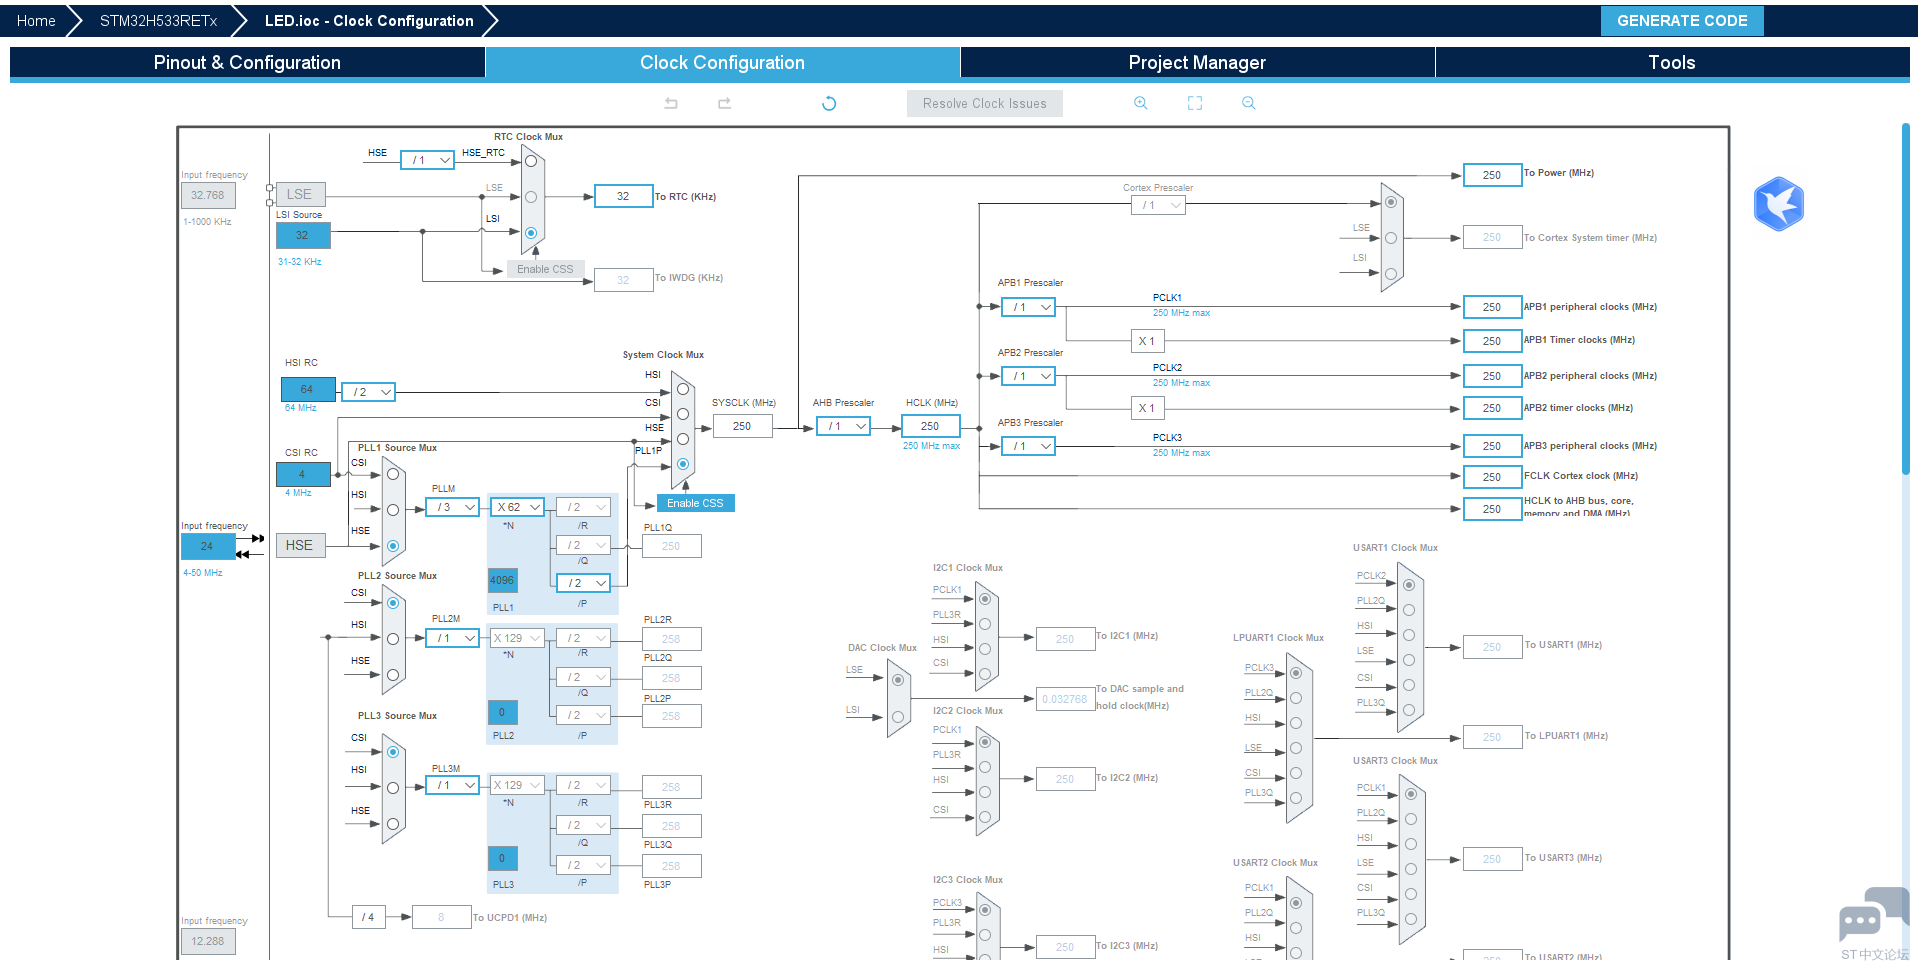Open the UCPD1 /4 divider dropdown
Screen dimensions: 1918x970
(368, 917)
